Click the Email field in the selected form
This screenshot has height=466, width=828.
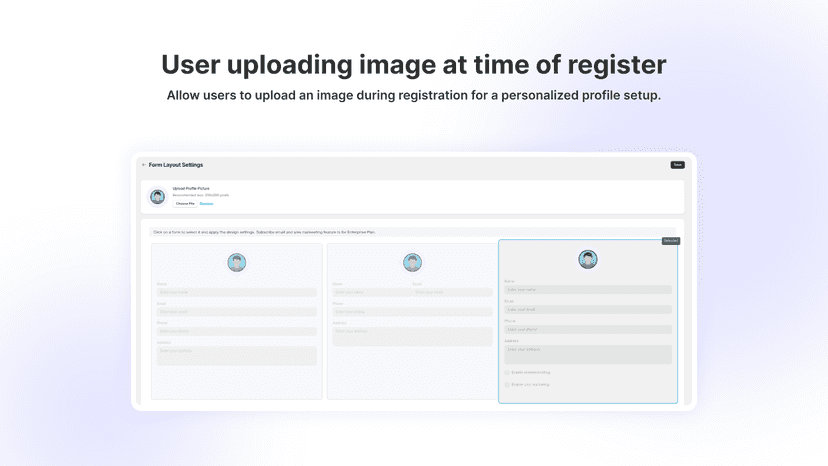pyautogui.click(x=588, y=310)
